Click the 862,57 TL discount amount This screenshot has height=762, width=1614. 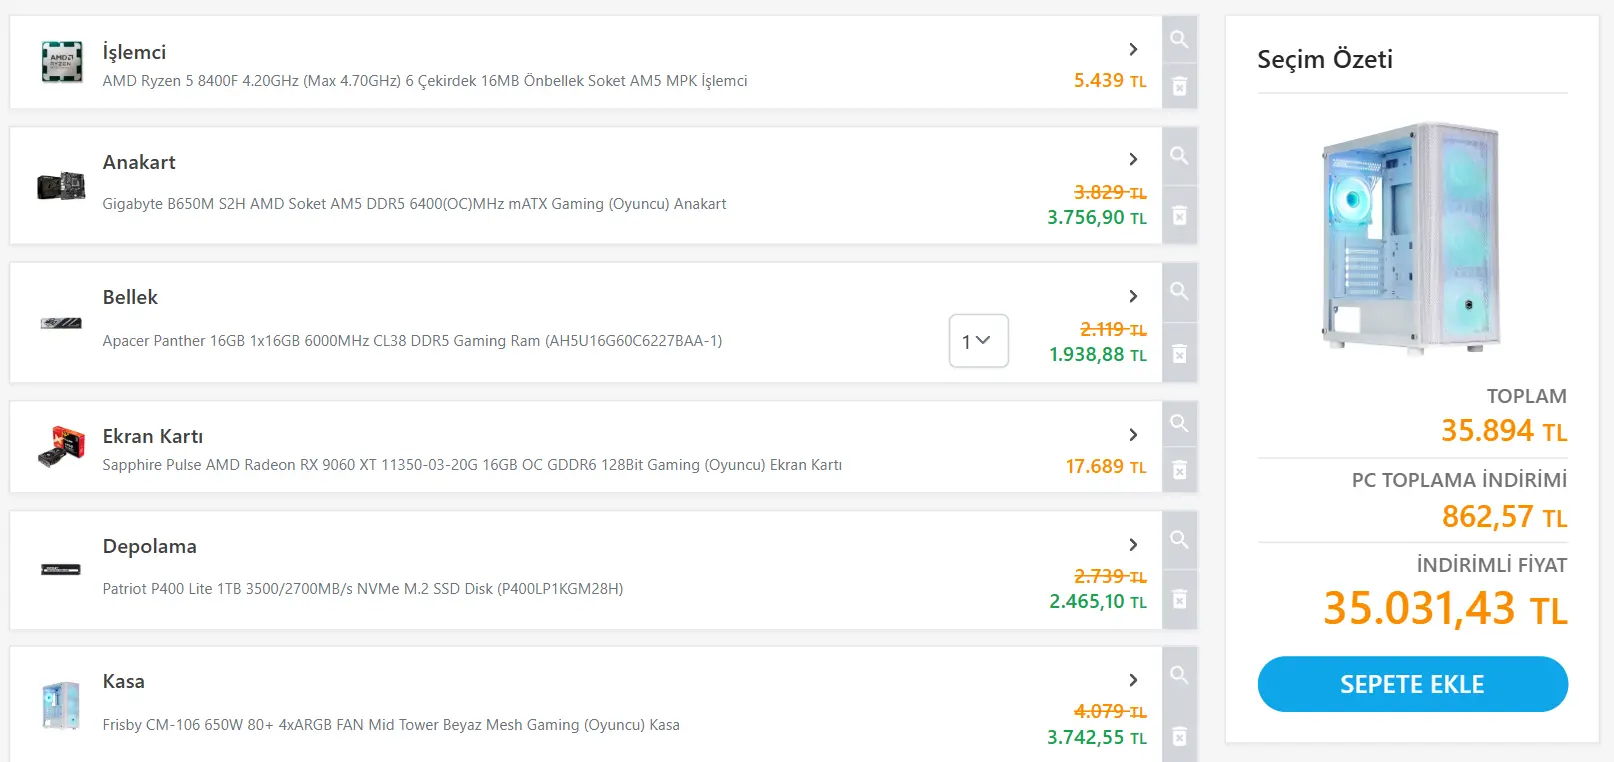coord(1505,517)
